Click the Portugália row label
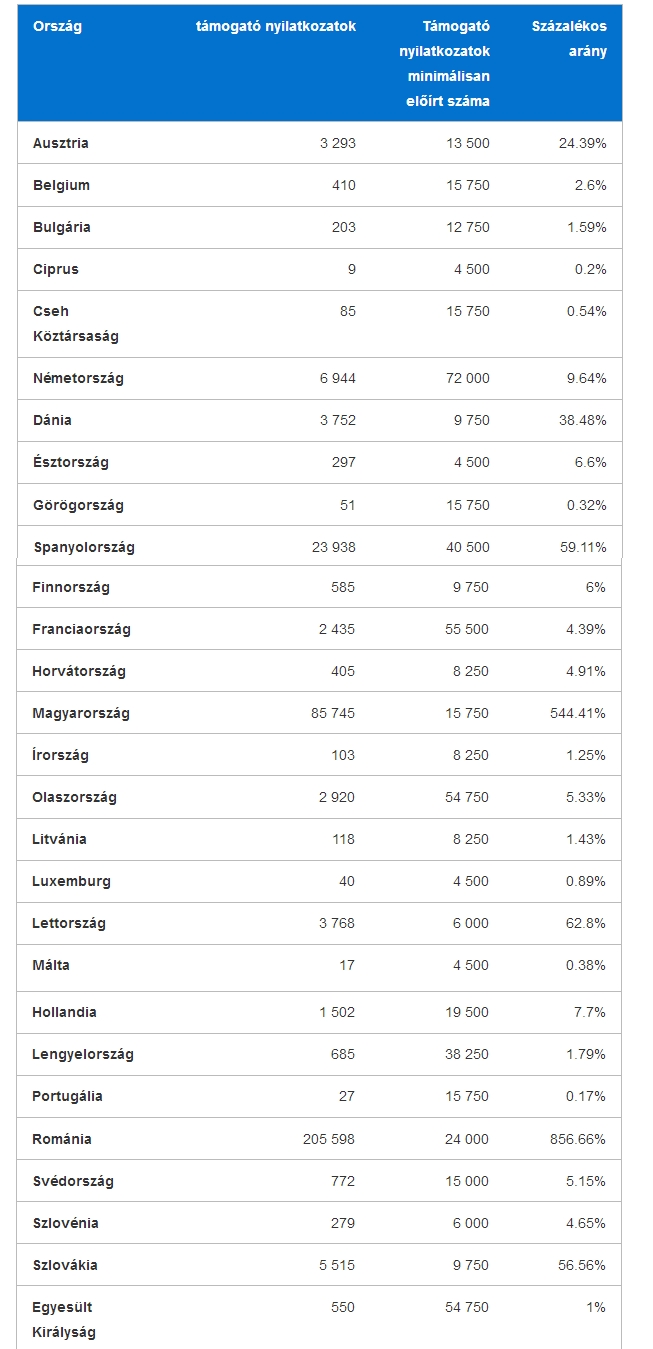 67,1096
